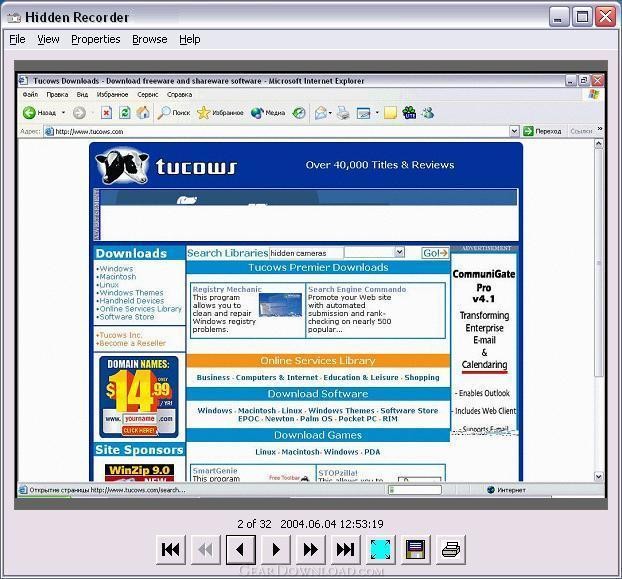
Task: Open the Back button history dropdown arrow
Action: pos(63,113)
